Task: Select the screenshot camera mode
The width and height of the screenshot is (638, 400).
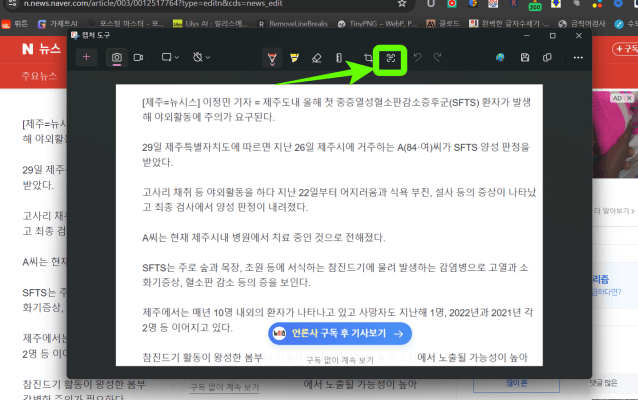Action: click(117, 57)
